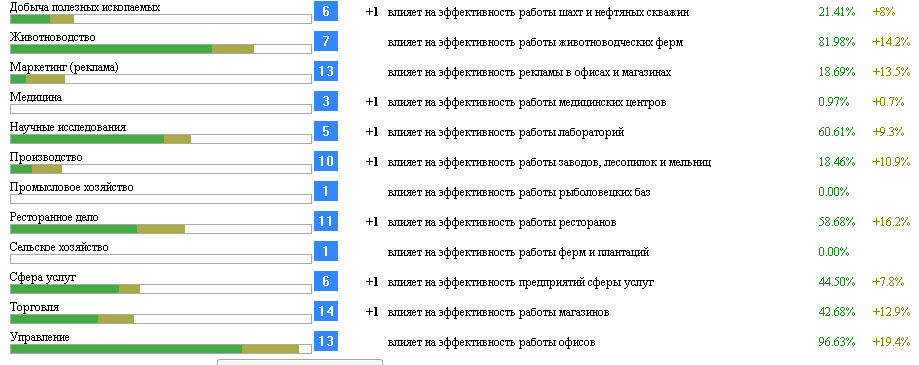Screen dimensions: 919x365
Task: Click the 81.98% progress value
Action: click(x=837, y=42)
